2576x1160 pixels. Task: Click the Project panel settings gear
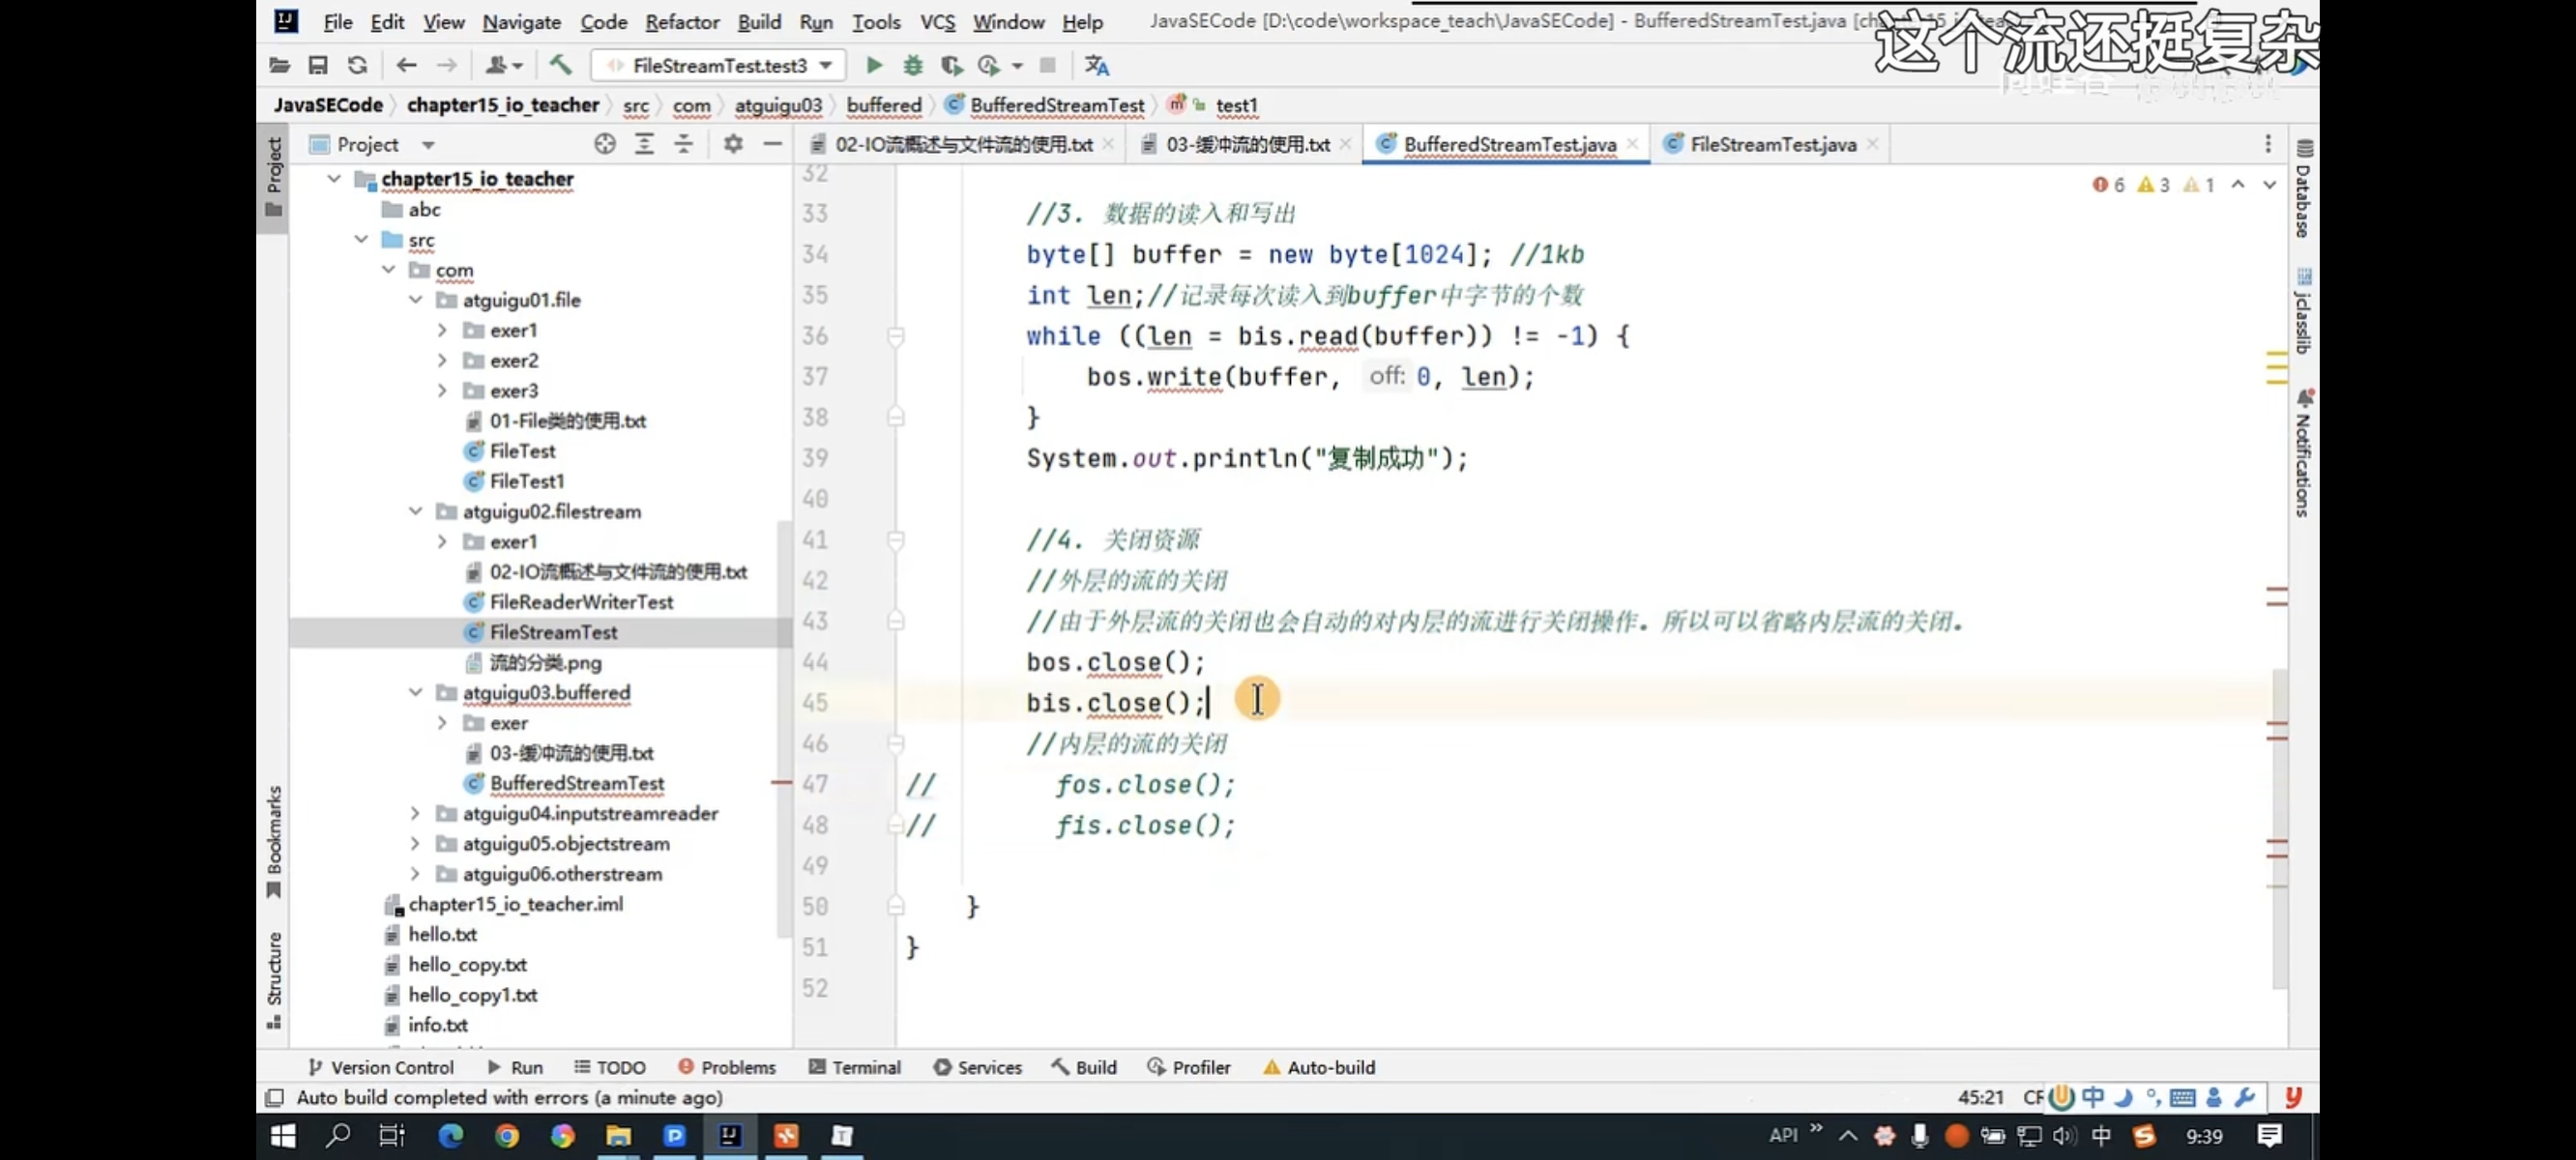pyautogui.click(x=733, y=144)
